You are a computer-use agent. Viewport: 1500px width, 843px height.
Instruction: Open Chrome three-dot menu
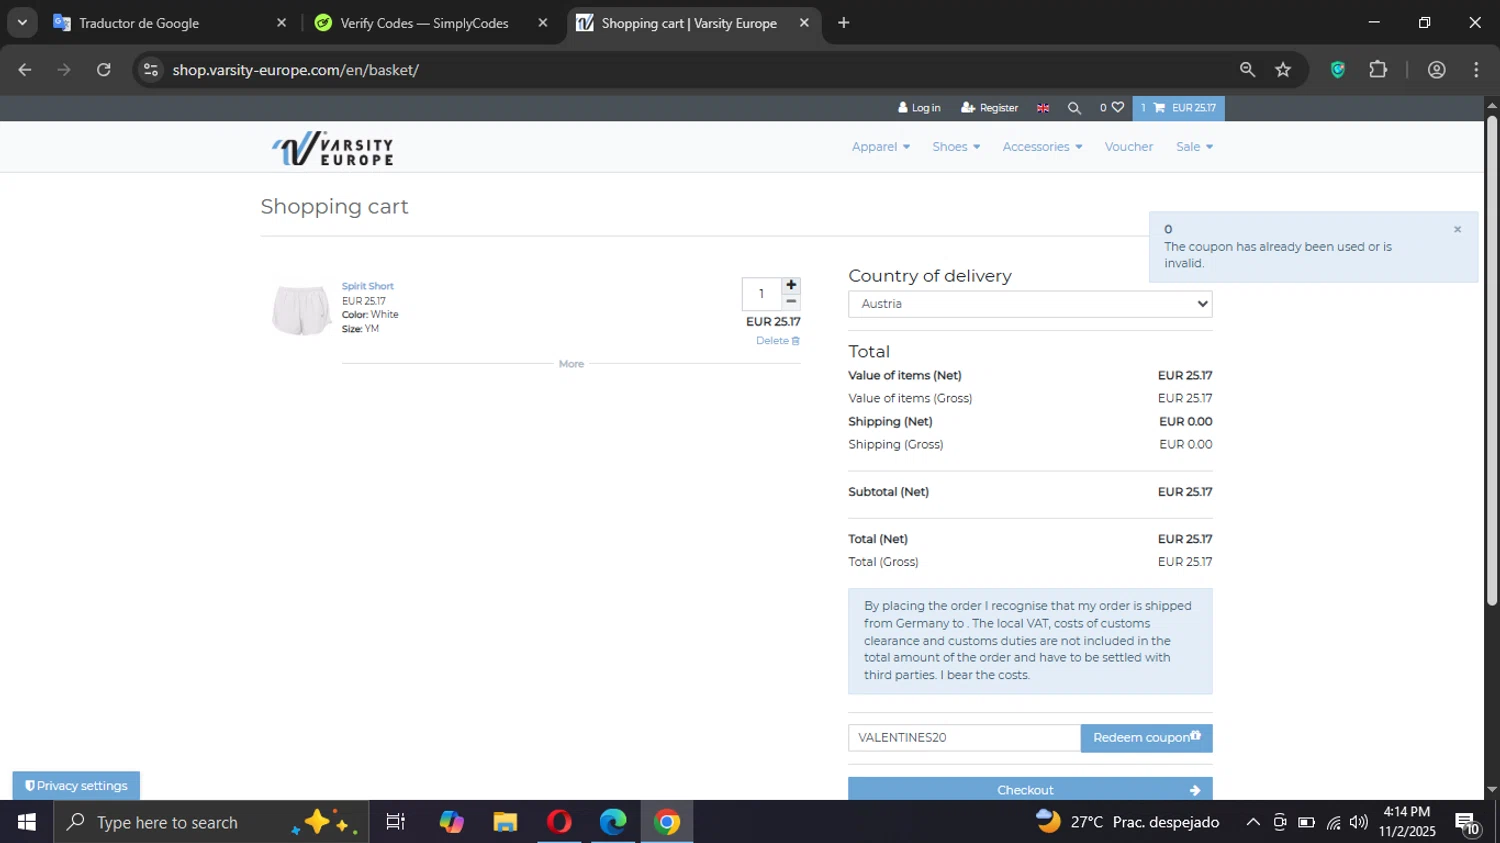1476,70
